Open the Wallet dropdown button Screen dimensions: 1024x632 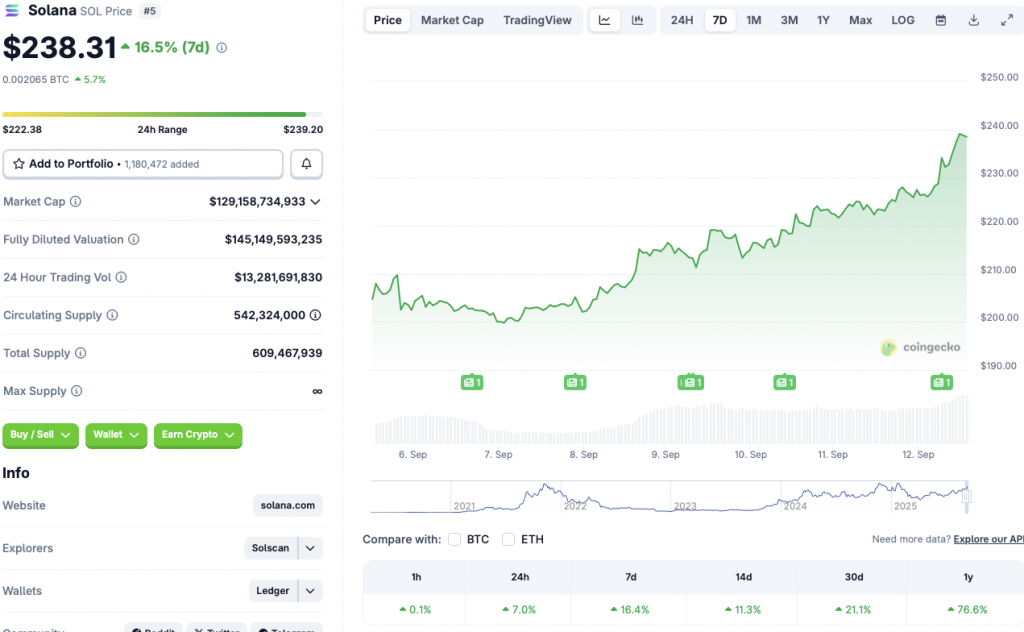[116, 435]
